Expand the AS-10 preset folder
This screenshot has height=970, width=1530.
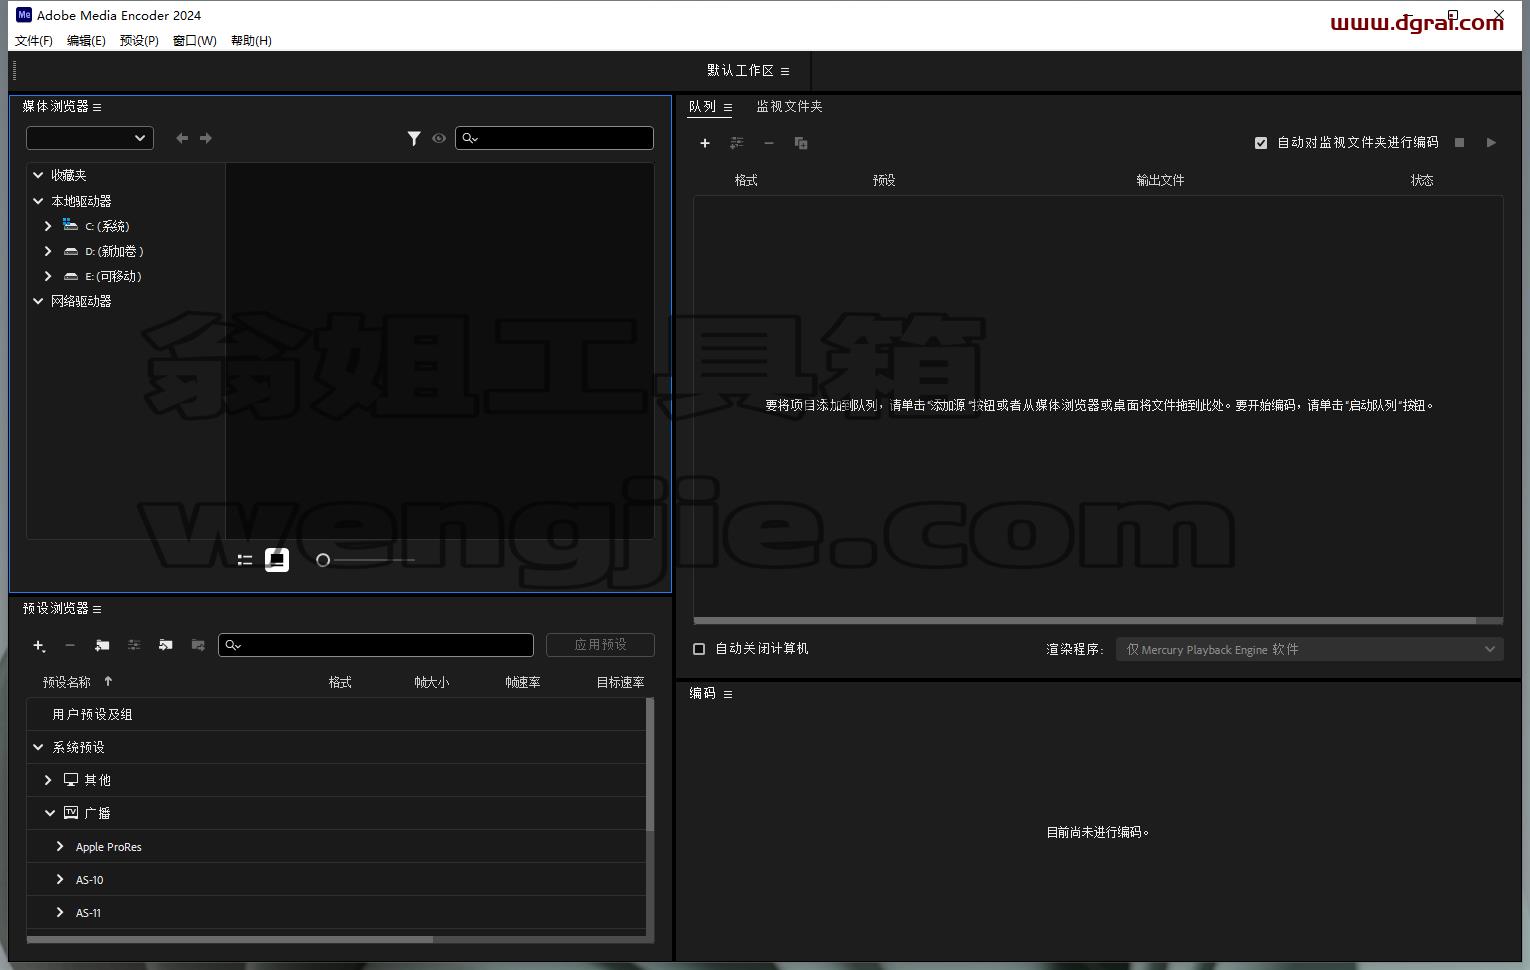click(60, 879)
